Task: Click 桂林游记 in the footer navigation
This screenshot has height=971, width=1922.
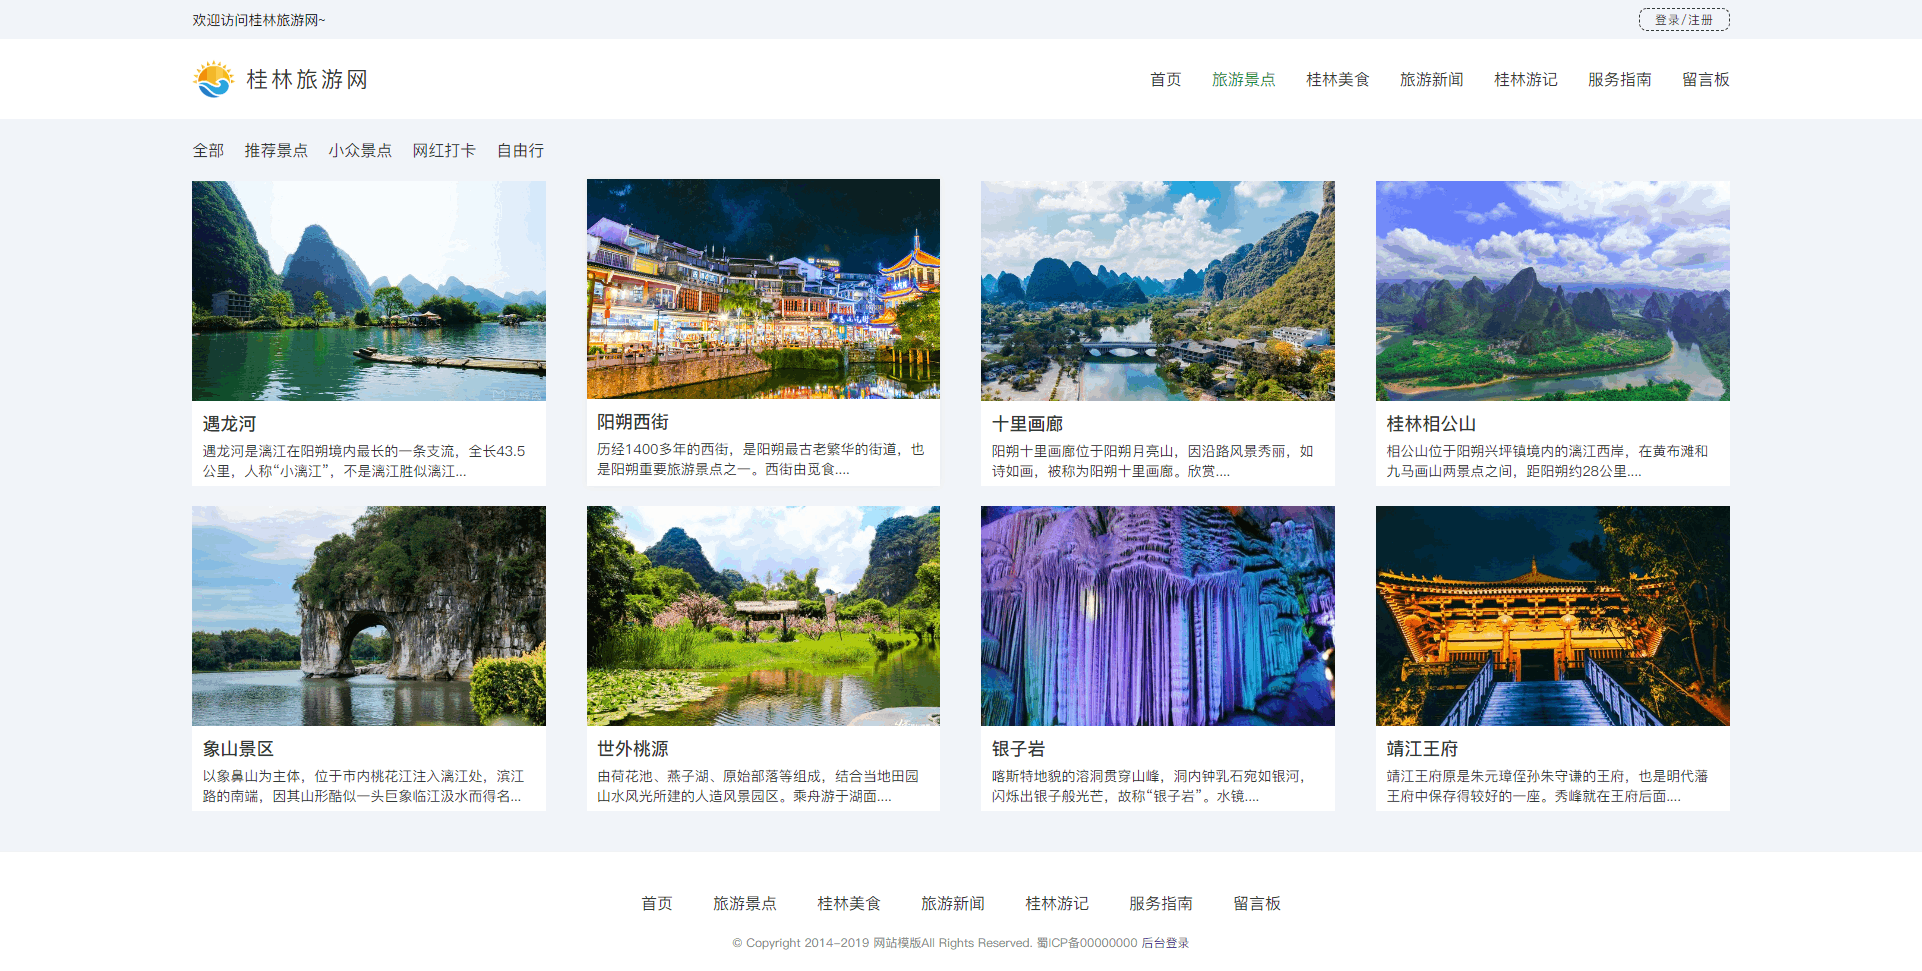Action: pos(1057,903)
